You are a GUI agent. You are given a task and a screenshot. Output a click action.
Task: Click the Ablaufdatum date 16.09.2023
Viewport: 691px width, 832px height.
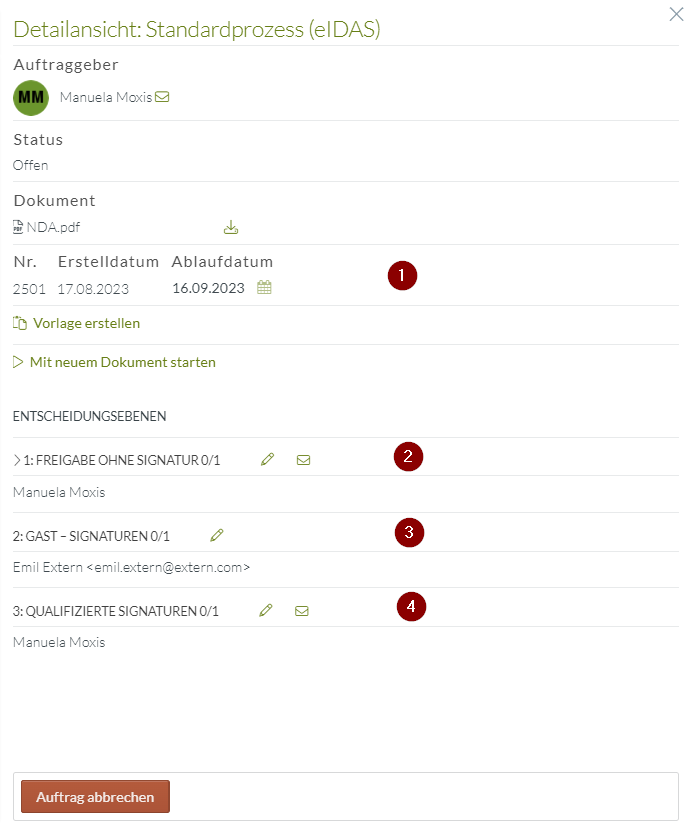(x=211, y=286)
